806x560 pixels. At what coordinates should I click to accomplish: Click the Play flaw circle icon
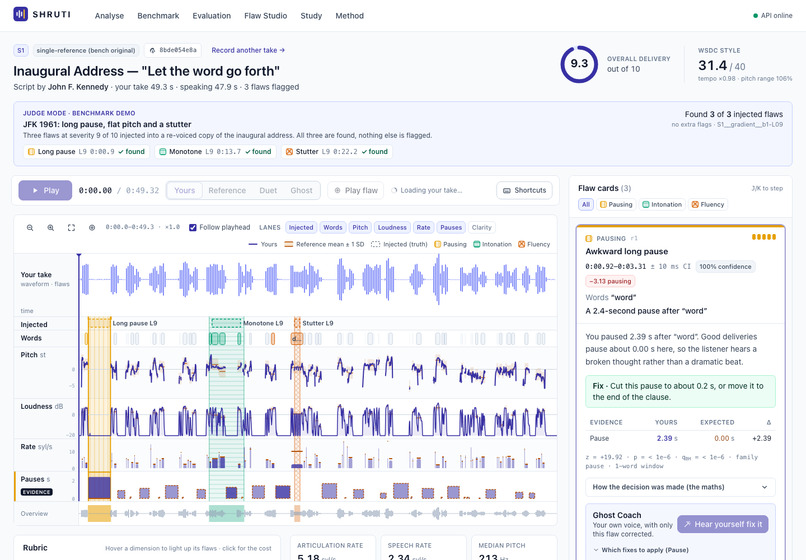coord(338,190)
